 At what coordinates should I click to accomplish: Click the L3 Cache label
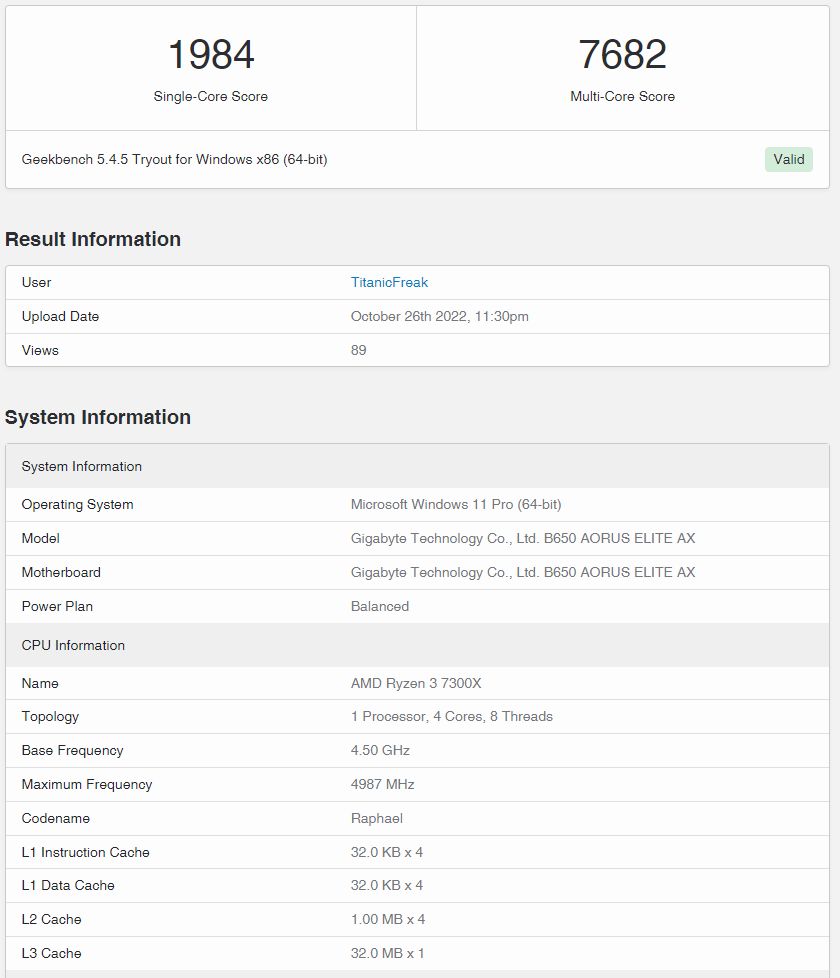(x=51, y=953)
